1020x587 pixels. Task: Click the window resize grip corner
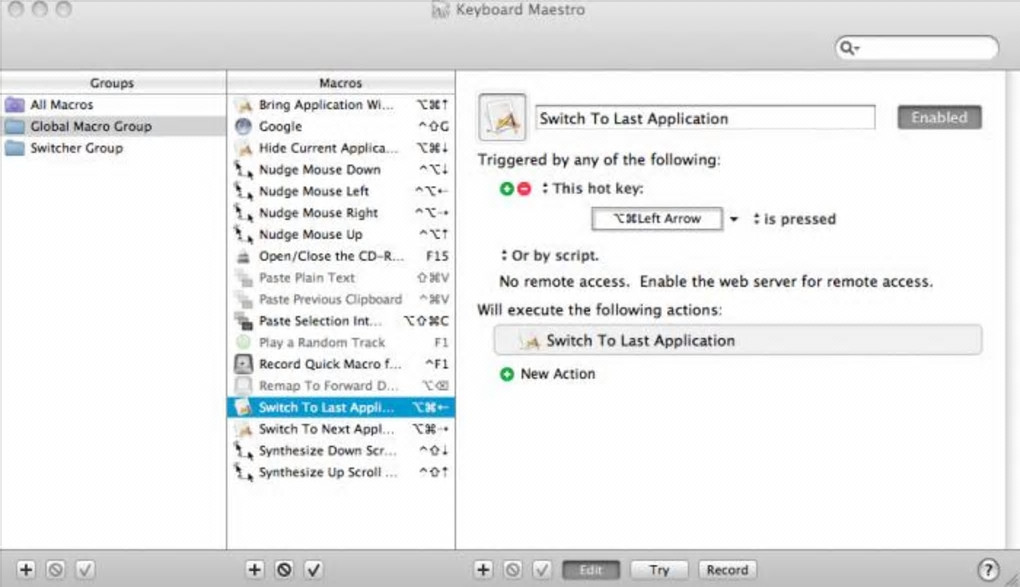coord(1012,579)
